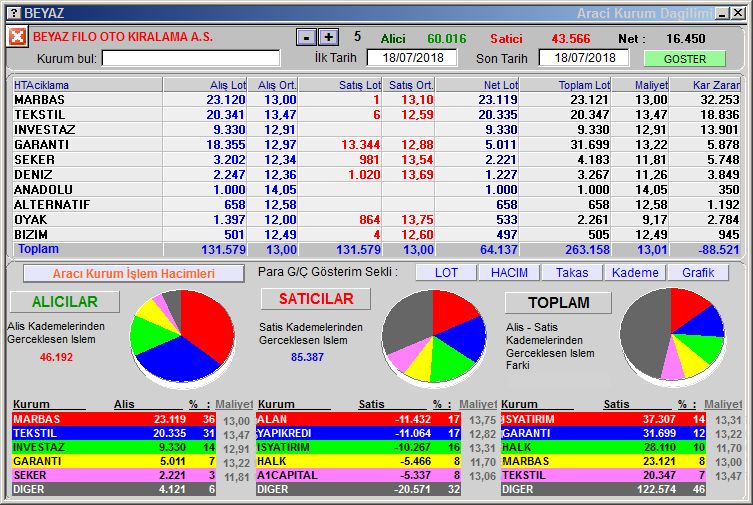Click GARANTI row showing 31.699 in total list
Viewport: 753px width, 505px height.
pyautogui.click(x=603, y=433)
